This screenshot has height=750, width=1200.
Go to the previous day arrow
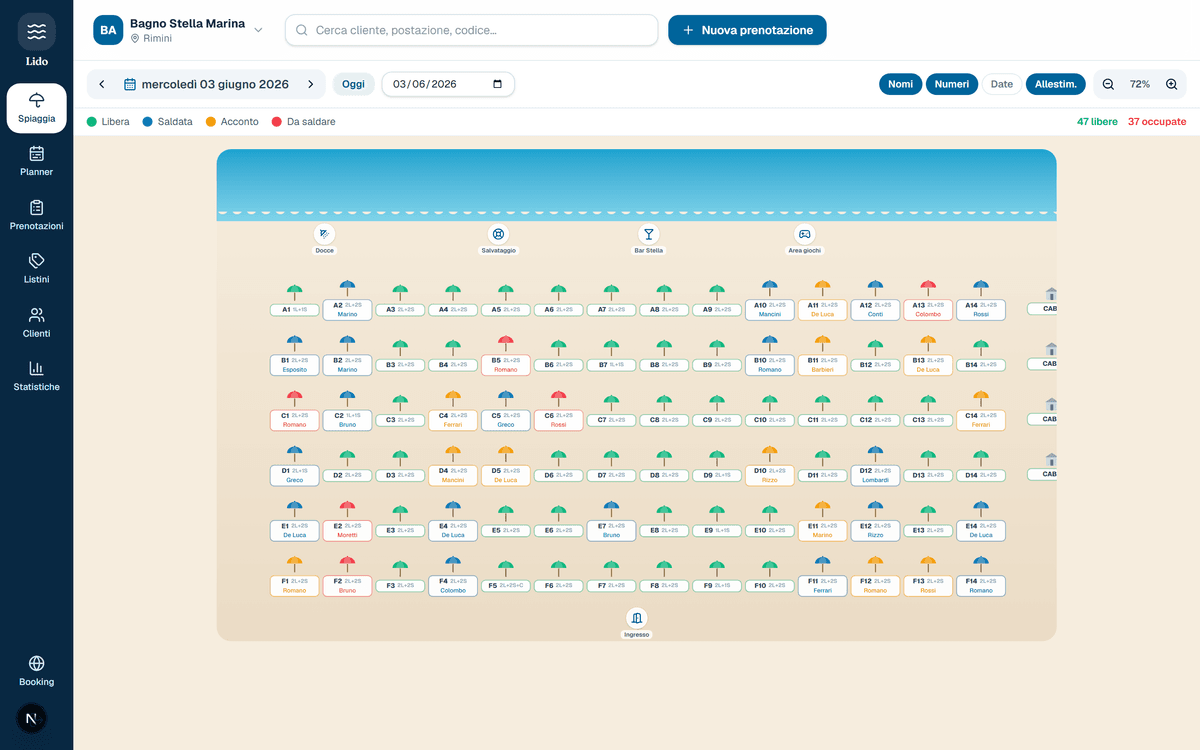(101, 84)
